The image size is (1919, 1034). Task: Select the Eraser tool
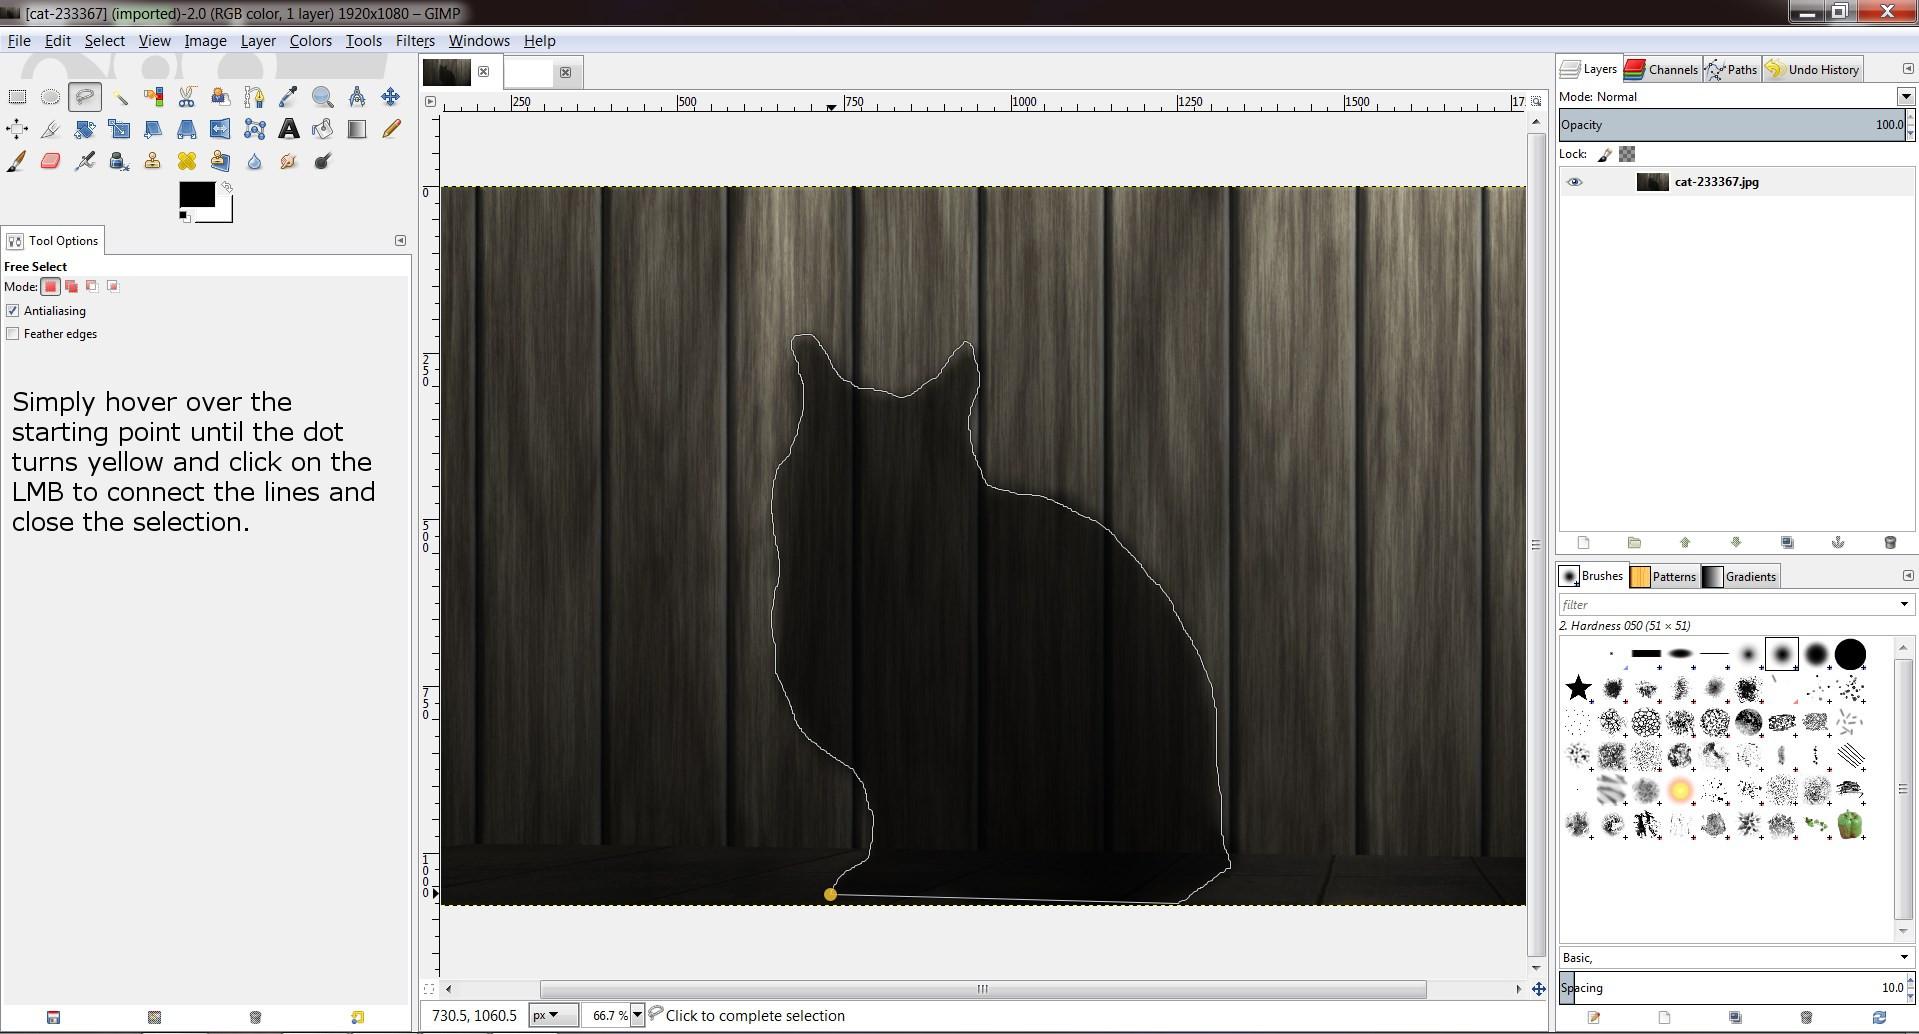(x=50, y=161)
